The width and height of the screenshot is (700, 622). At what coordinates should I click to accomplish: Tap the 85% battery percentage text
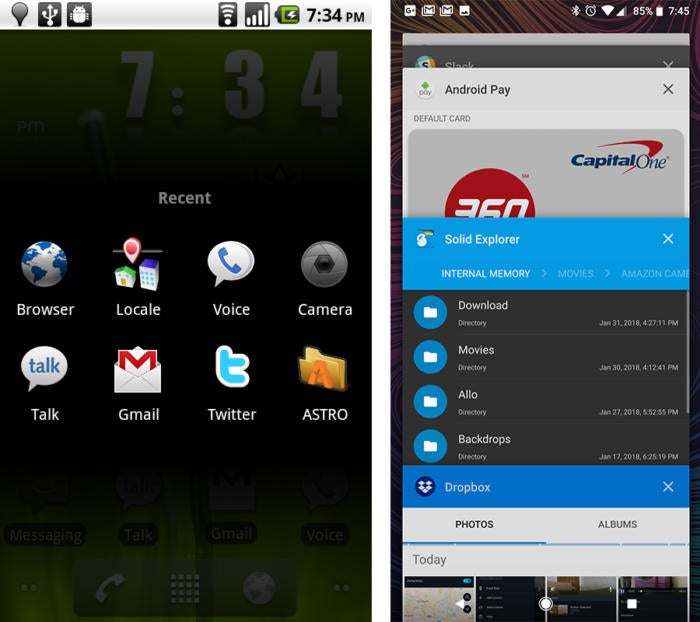[x=642, y=11]
